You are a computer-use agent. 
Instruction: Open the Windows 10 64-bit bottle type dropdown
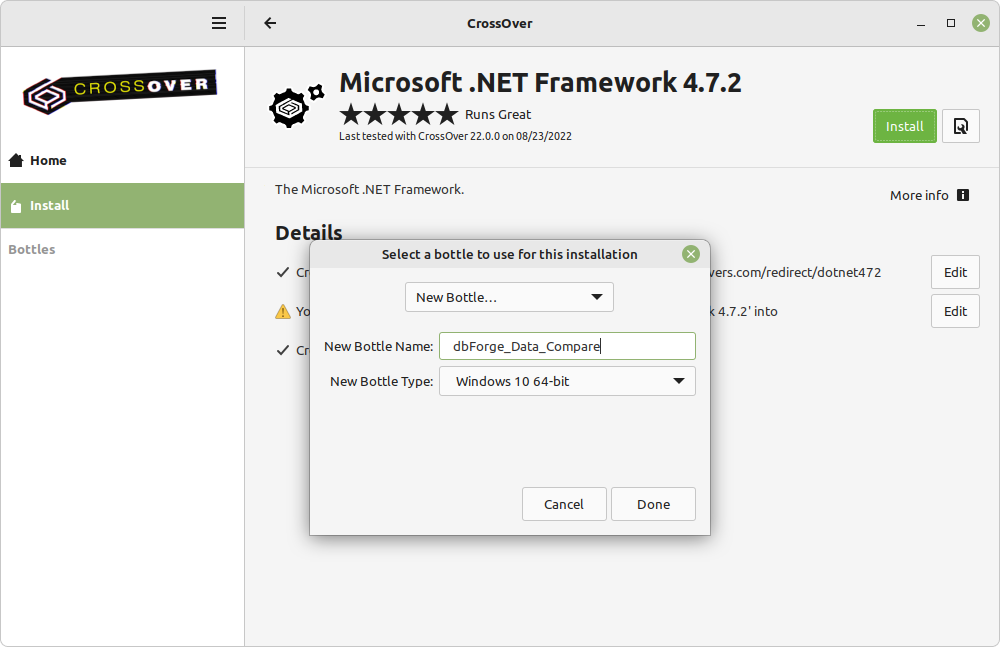tap(567, 382)
